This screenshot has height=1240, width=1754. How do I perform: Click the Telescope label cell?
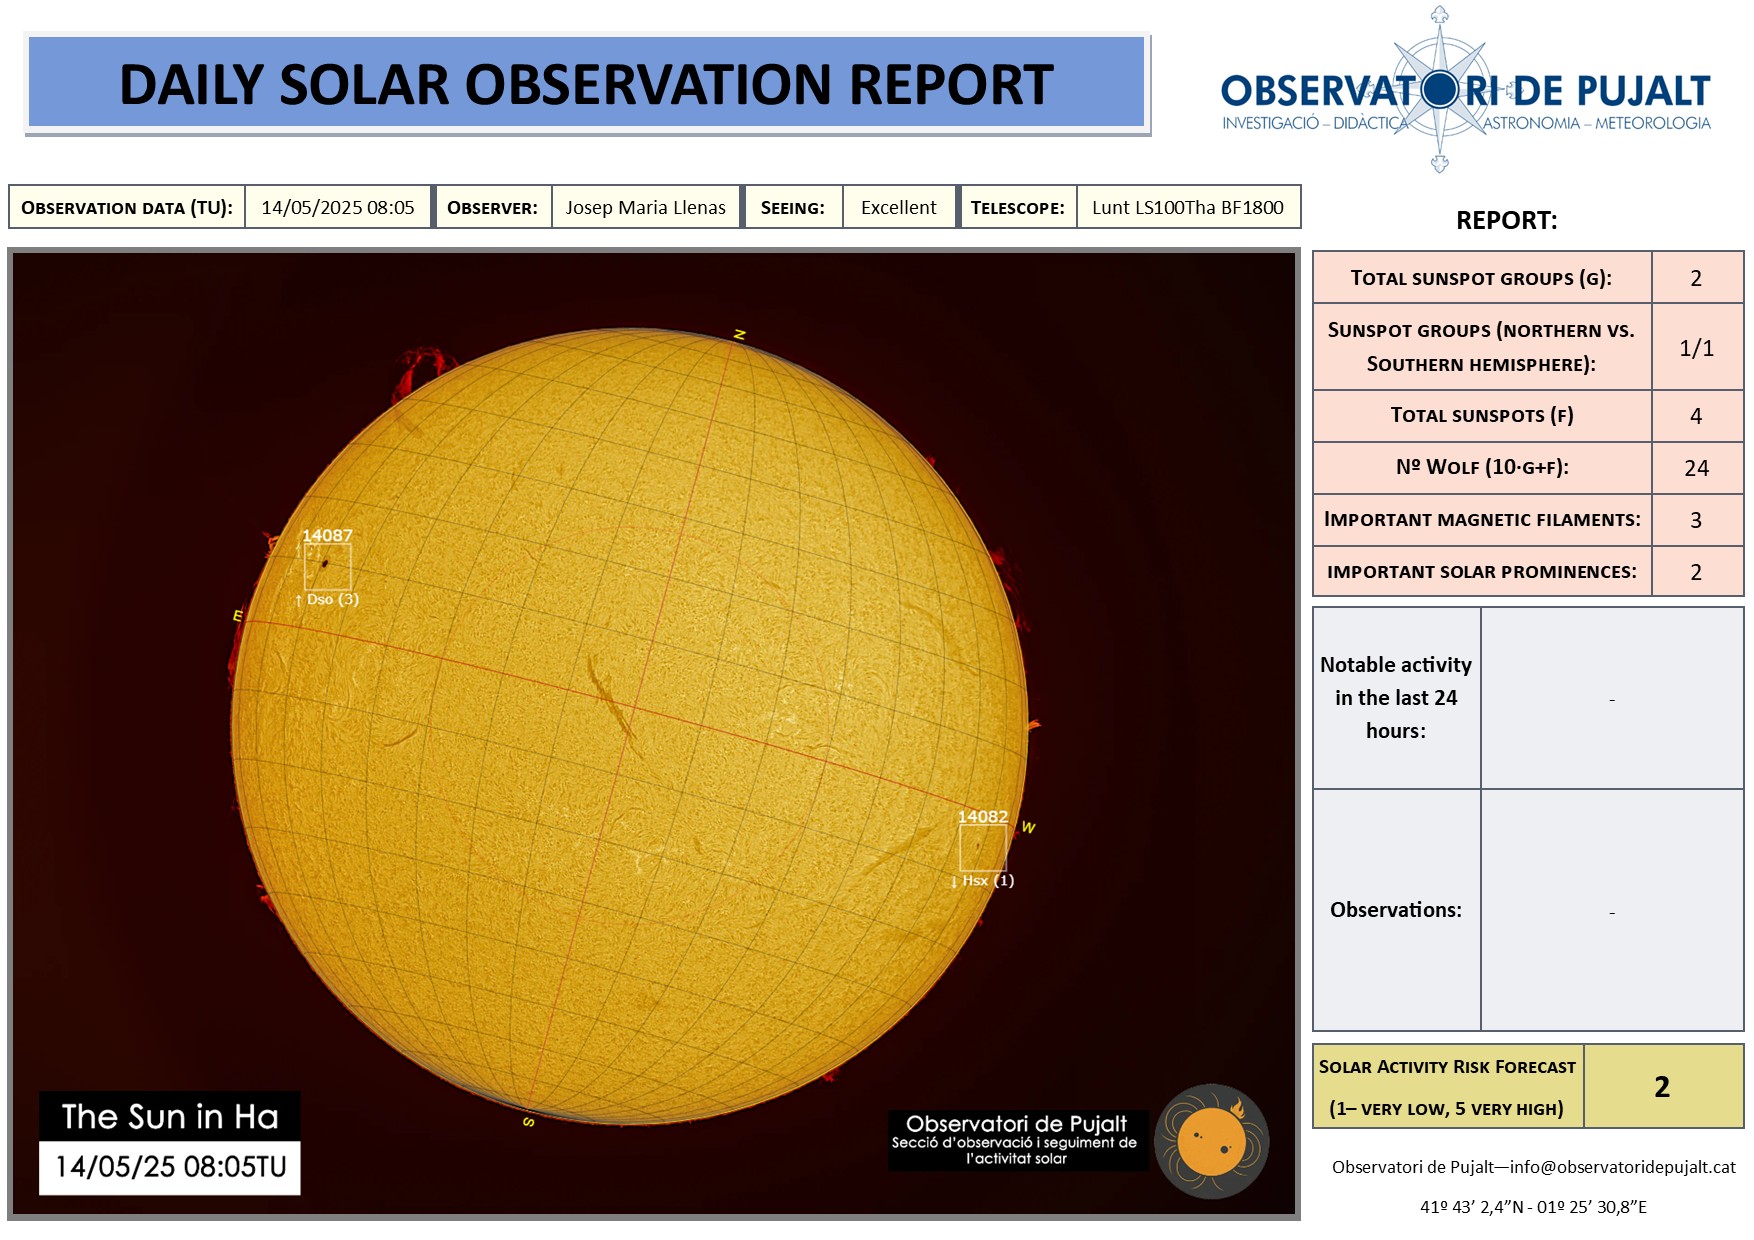point(1018,207)
